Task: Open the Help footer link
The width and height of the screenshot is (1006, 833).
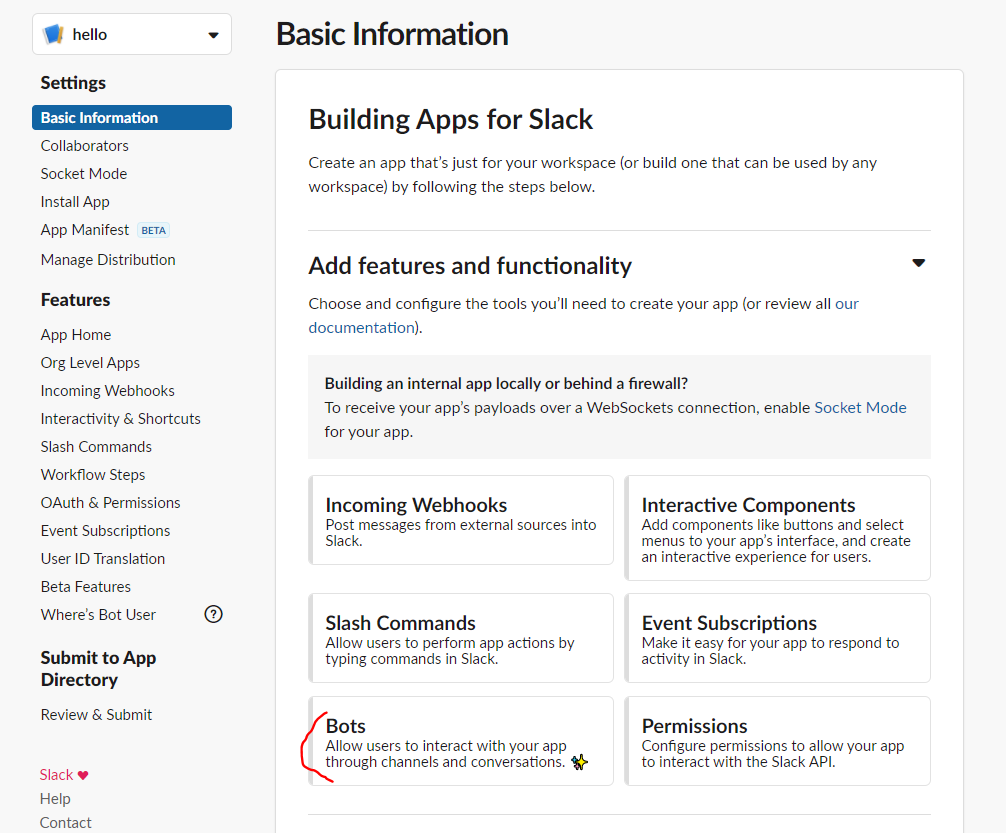Action: tap(55, 799)
